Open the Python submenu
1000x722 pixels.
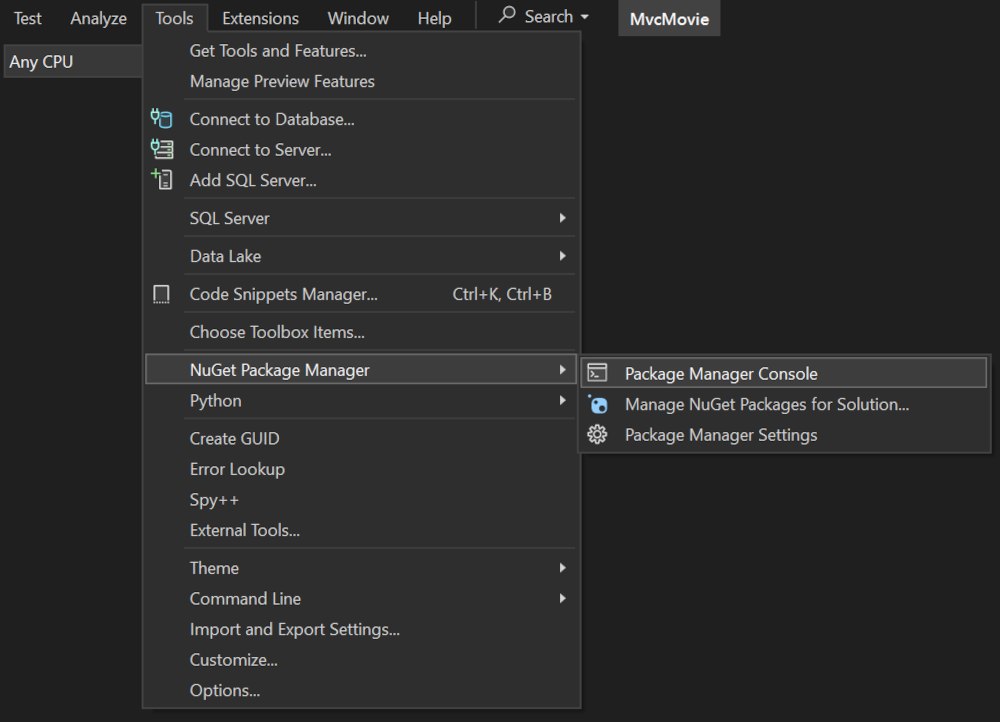tap(216, 401)
